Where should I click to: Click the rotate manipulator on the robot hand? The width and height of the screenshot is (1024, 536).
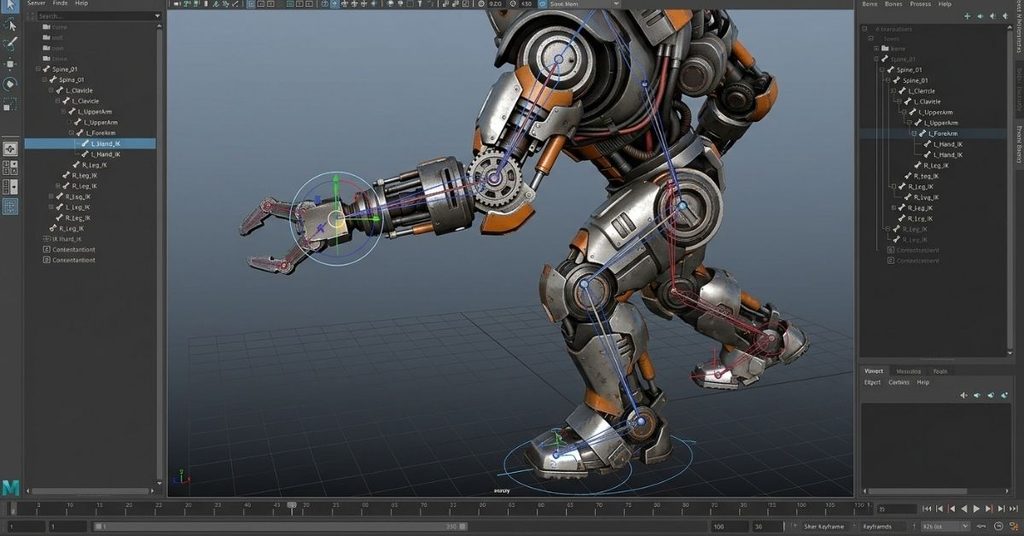pos(336,219)
